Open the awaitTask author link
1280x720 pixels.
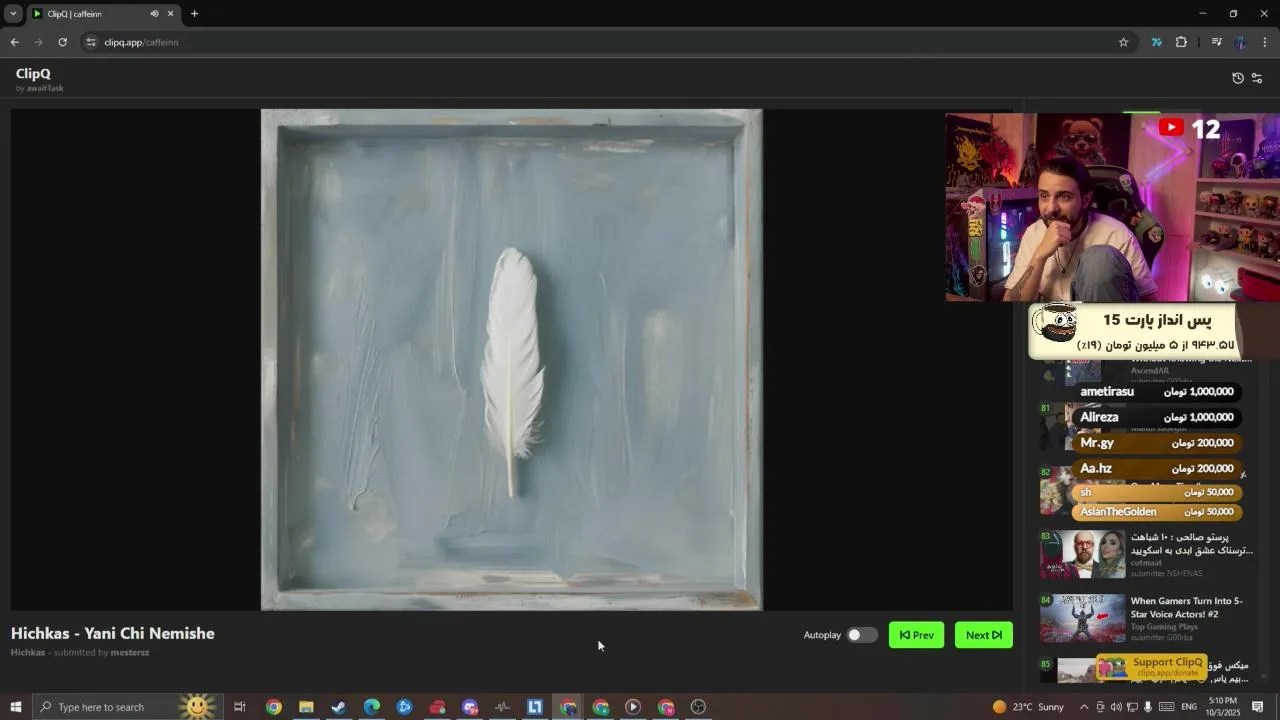pyautogui.click(x=45, y=88)
